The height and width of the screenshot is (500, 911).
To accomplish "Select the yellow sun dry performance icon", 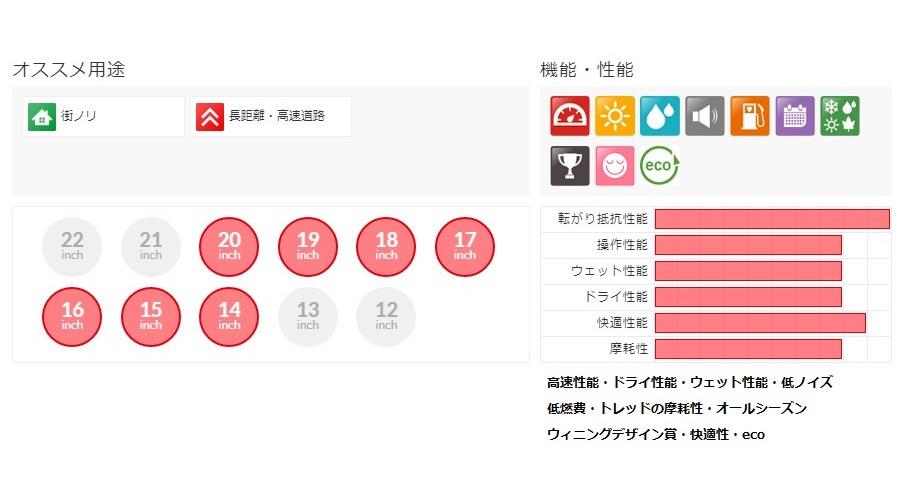I will pos(615,116).
